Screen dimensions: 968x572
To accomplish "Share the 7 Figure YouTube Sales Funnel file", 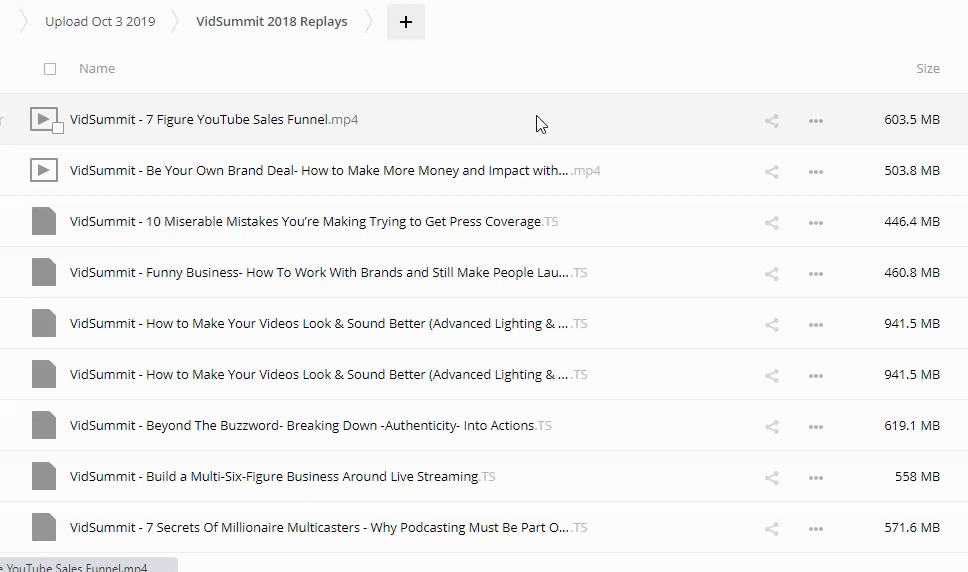I will tap(771, 120).
